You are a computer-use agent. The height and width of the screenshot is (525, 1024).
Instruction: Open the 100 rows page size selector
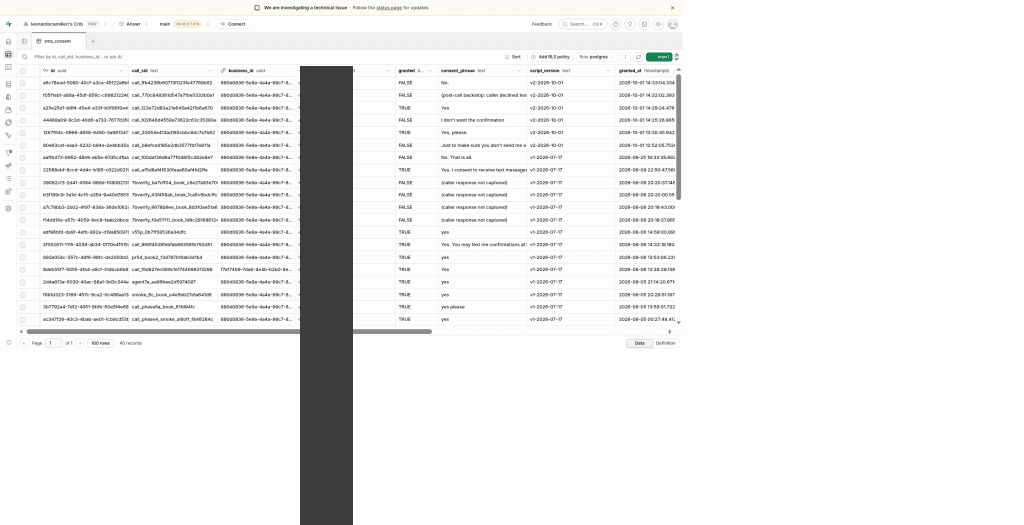101,343
